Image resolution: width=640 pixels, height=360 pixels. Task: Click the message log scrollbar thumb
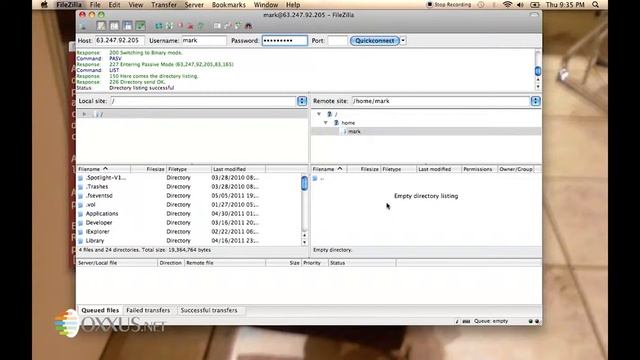pos(538,71)
